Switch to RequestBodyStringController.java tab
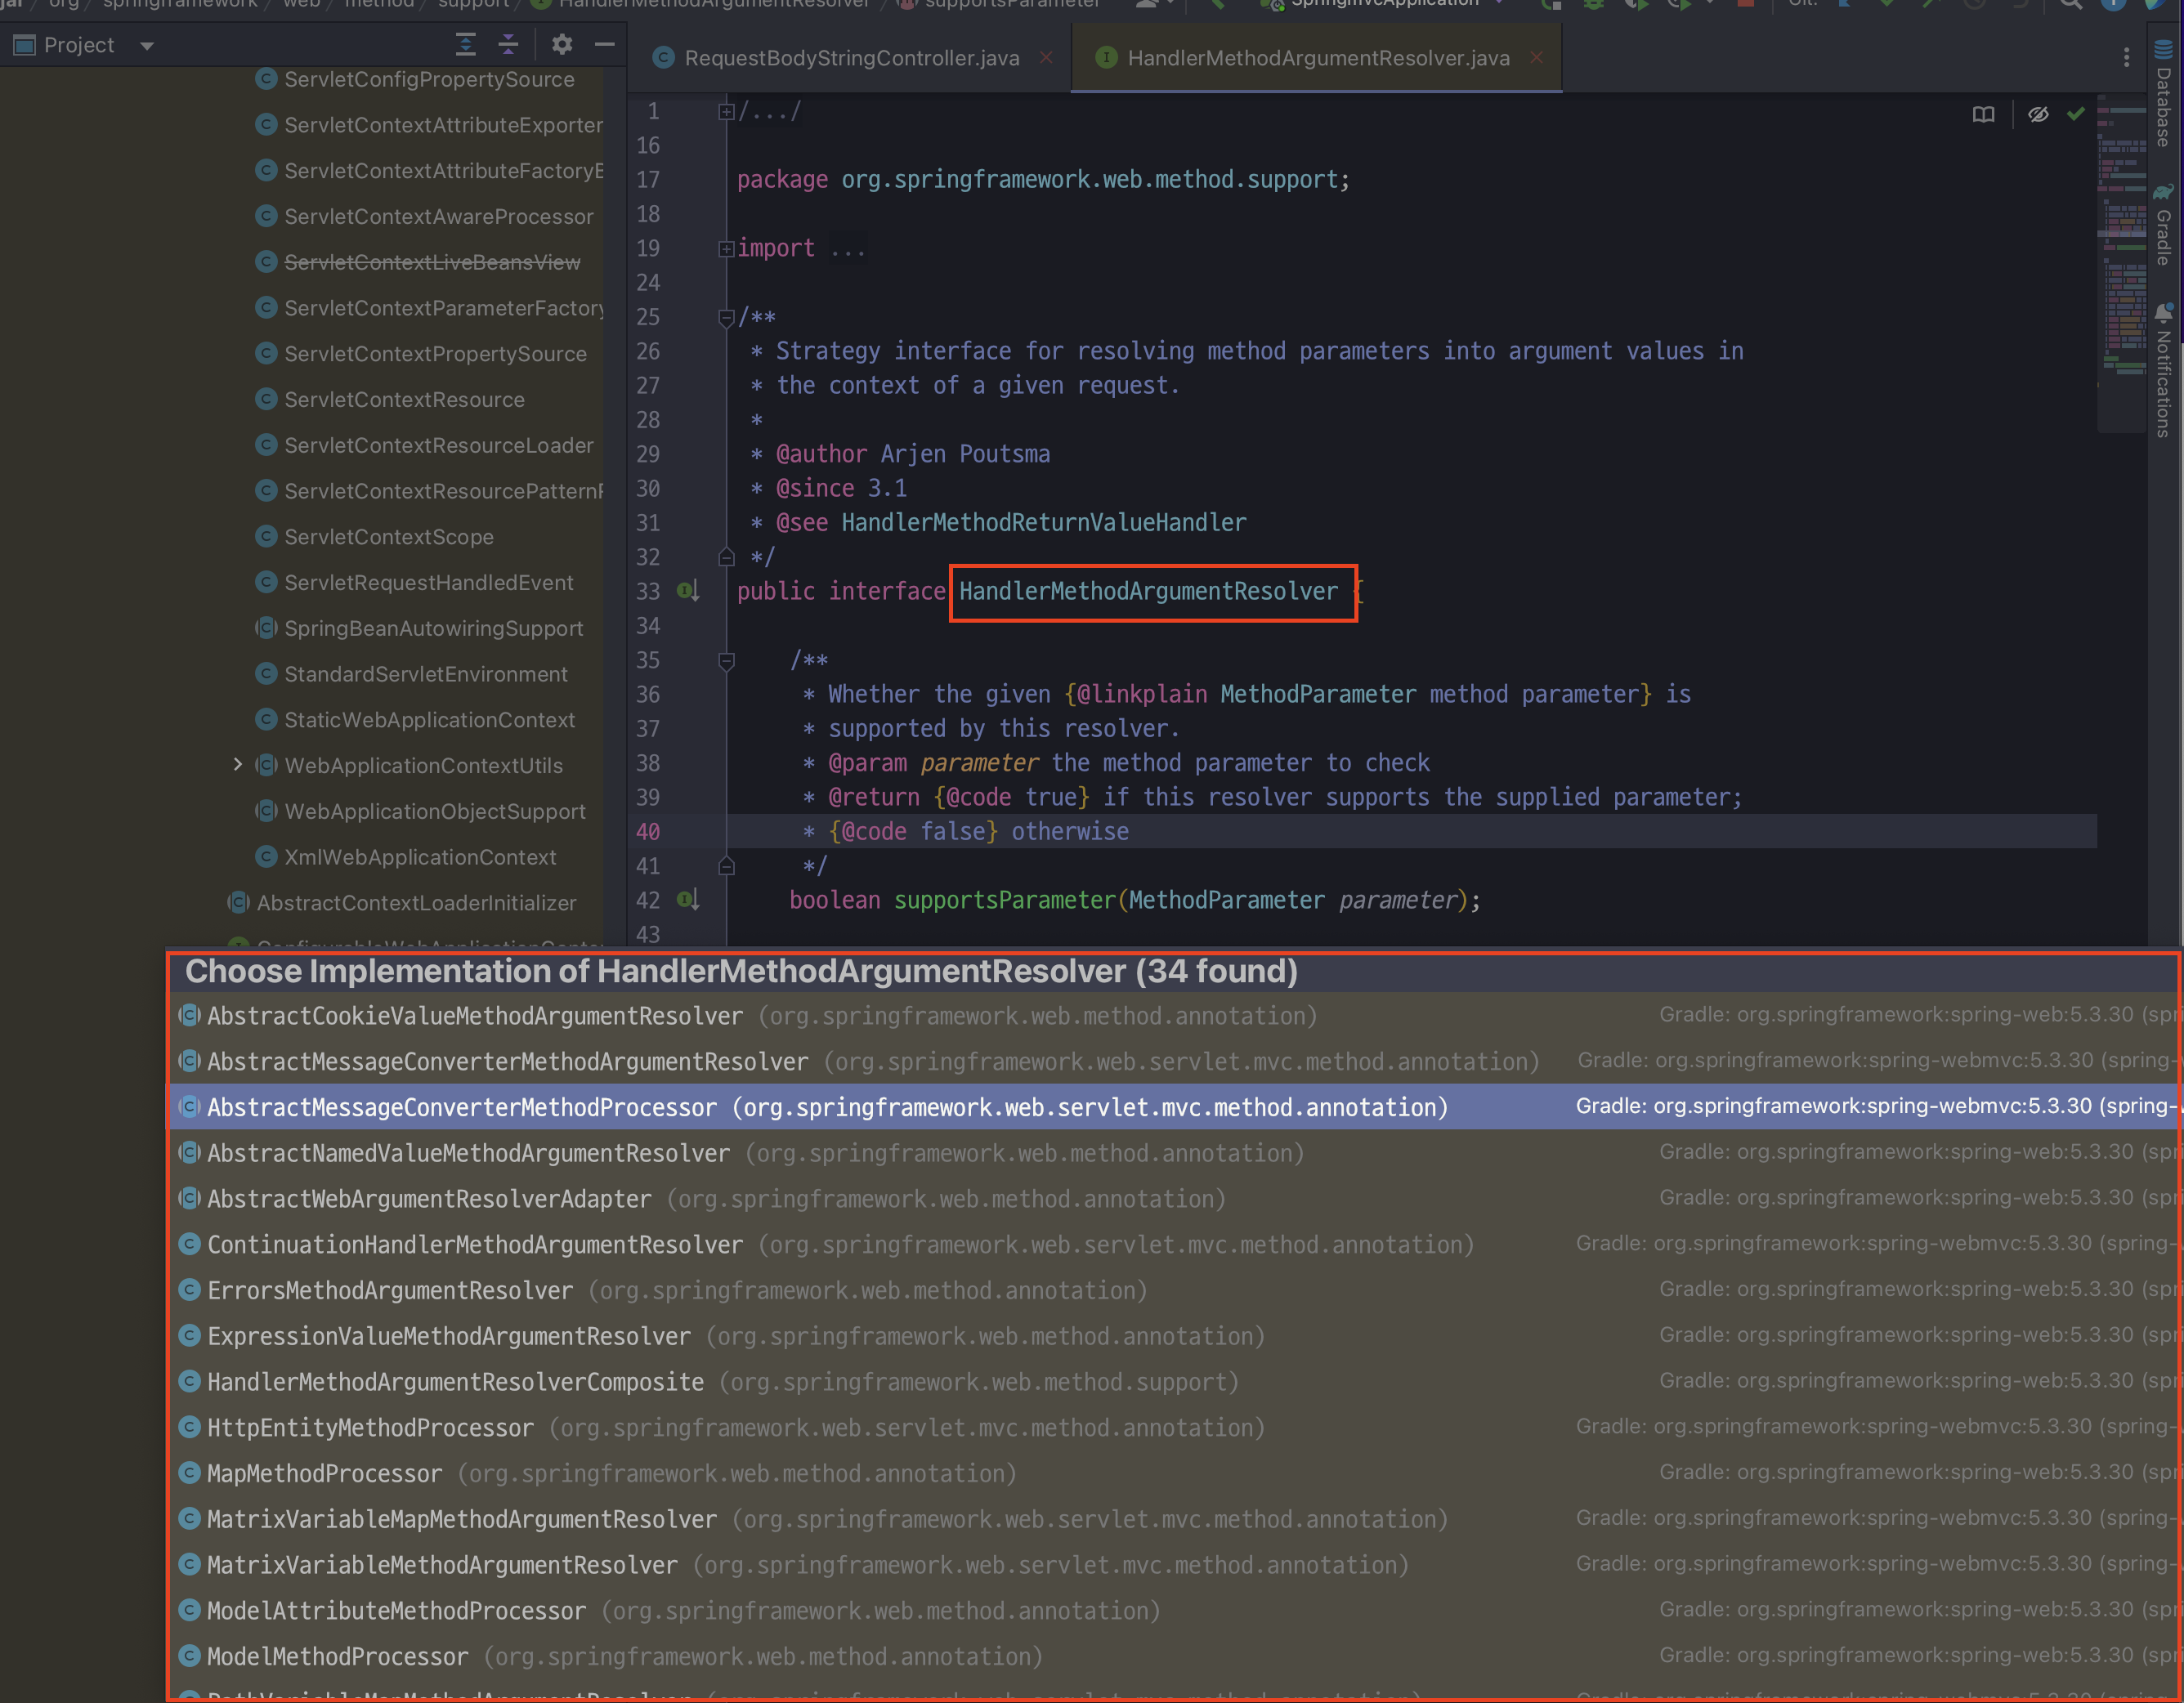Screen dimensions: 2184x1703 click(x=850, y=58)
